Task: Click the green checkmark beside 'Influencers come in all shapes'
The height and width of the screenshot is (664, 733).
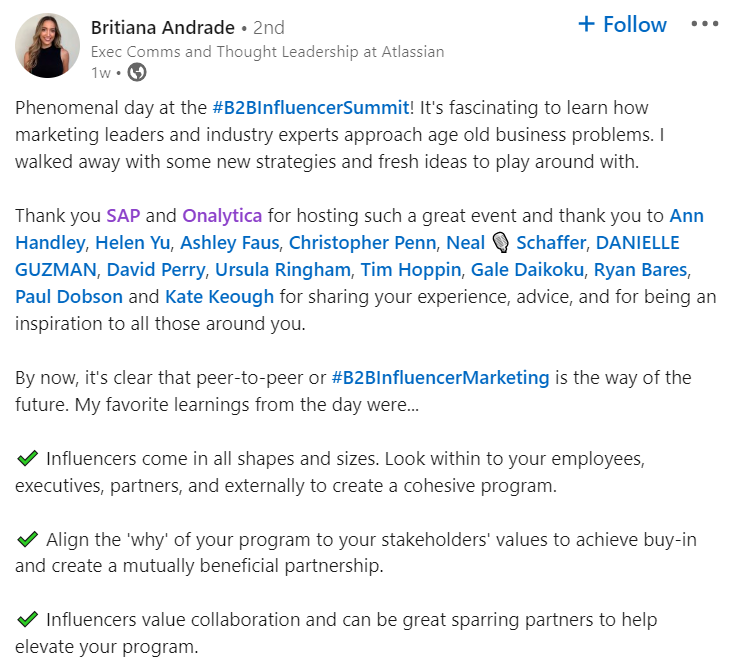Action: click(28, 459)
